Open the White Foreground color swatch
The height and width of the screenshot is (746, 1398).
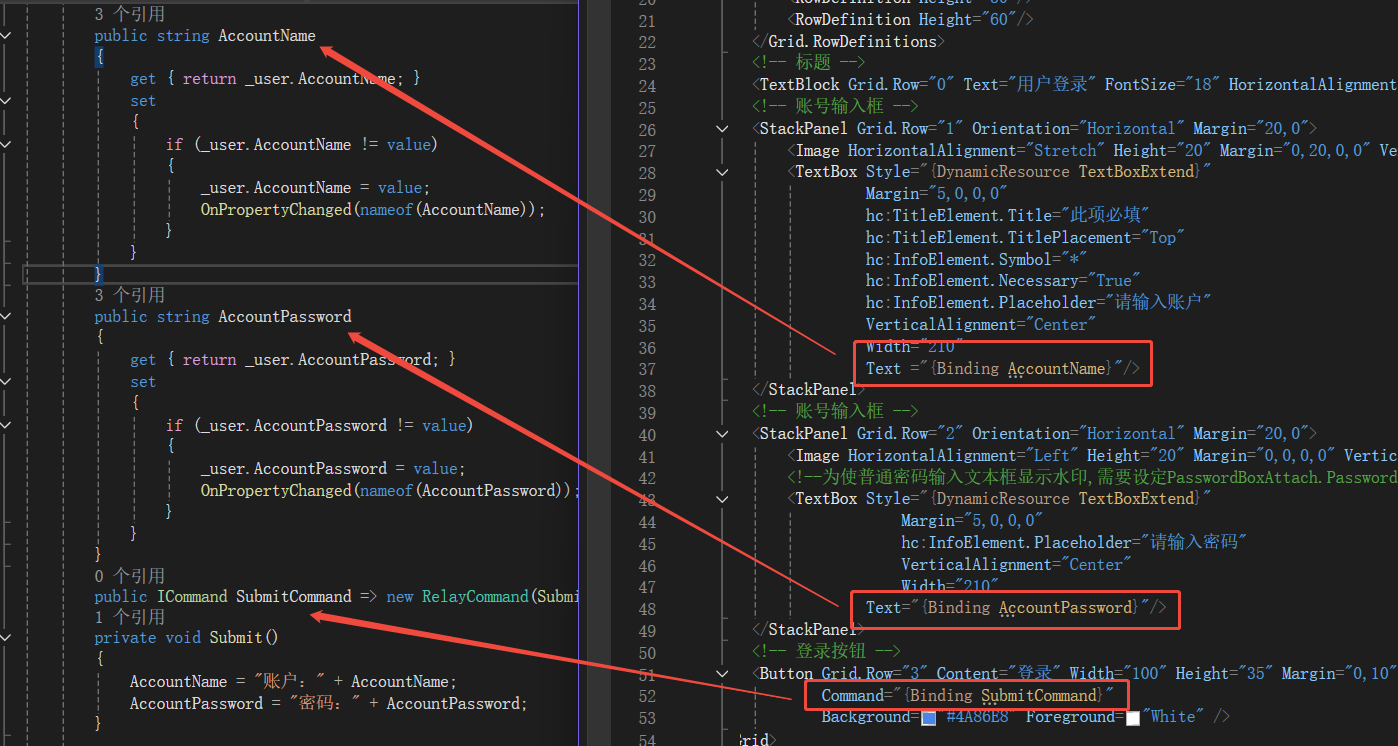tap(1133, 718)
